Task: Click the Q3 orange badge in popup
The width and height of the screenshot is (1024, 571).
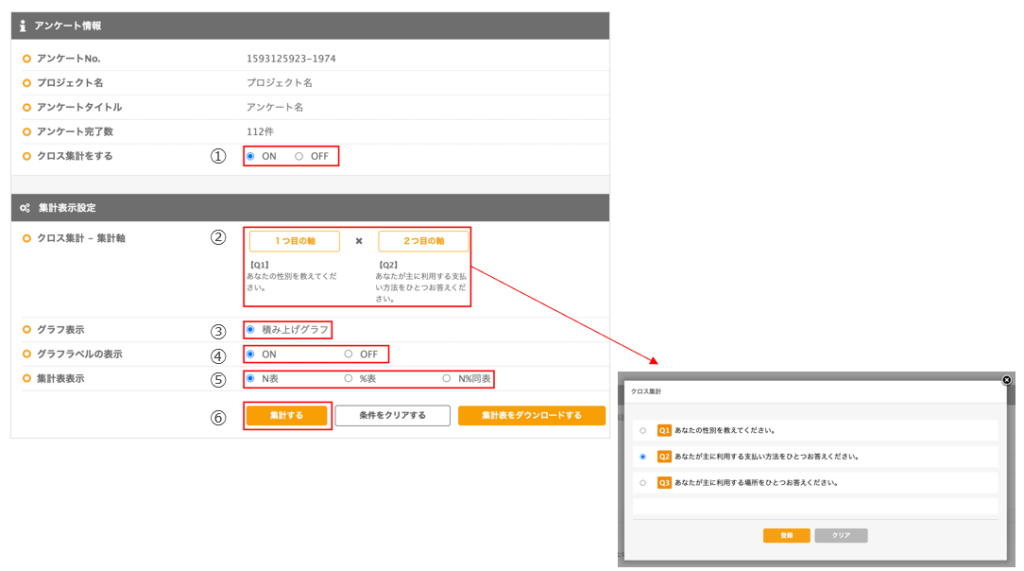Action: (x=664, y=483)
